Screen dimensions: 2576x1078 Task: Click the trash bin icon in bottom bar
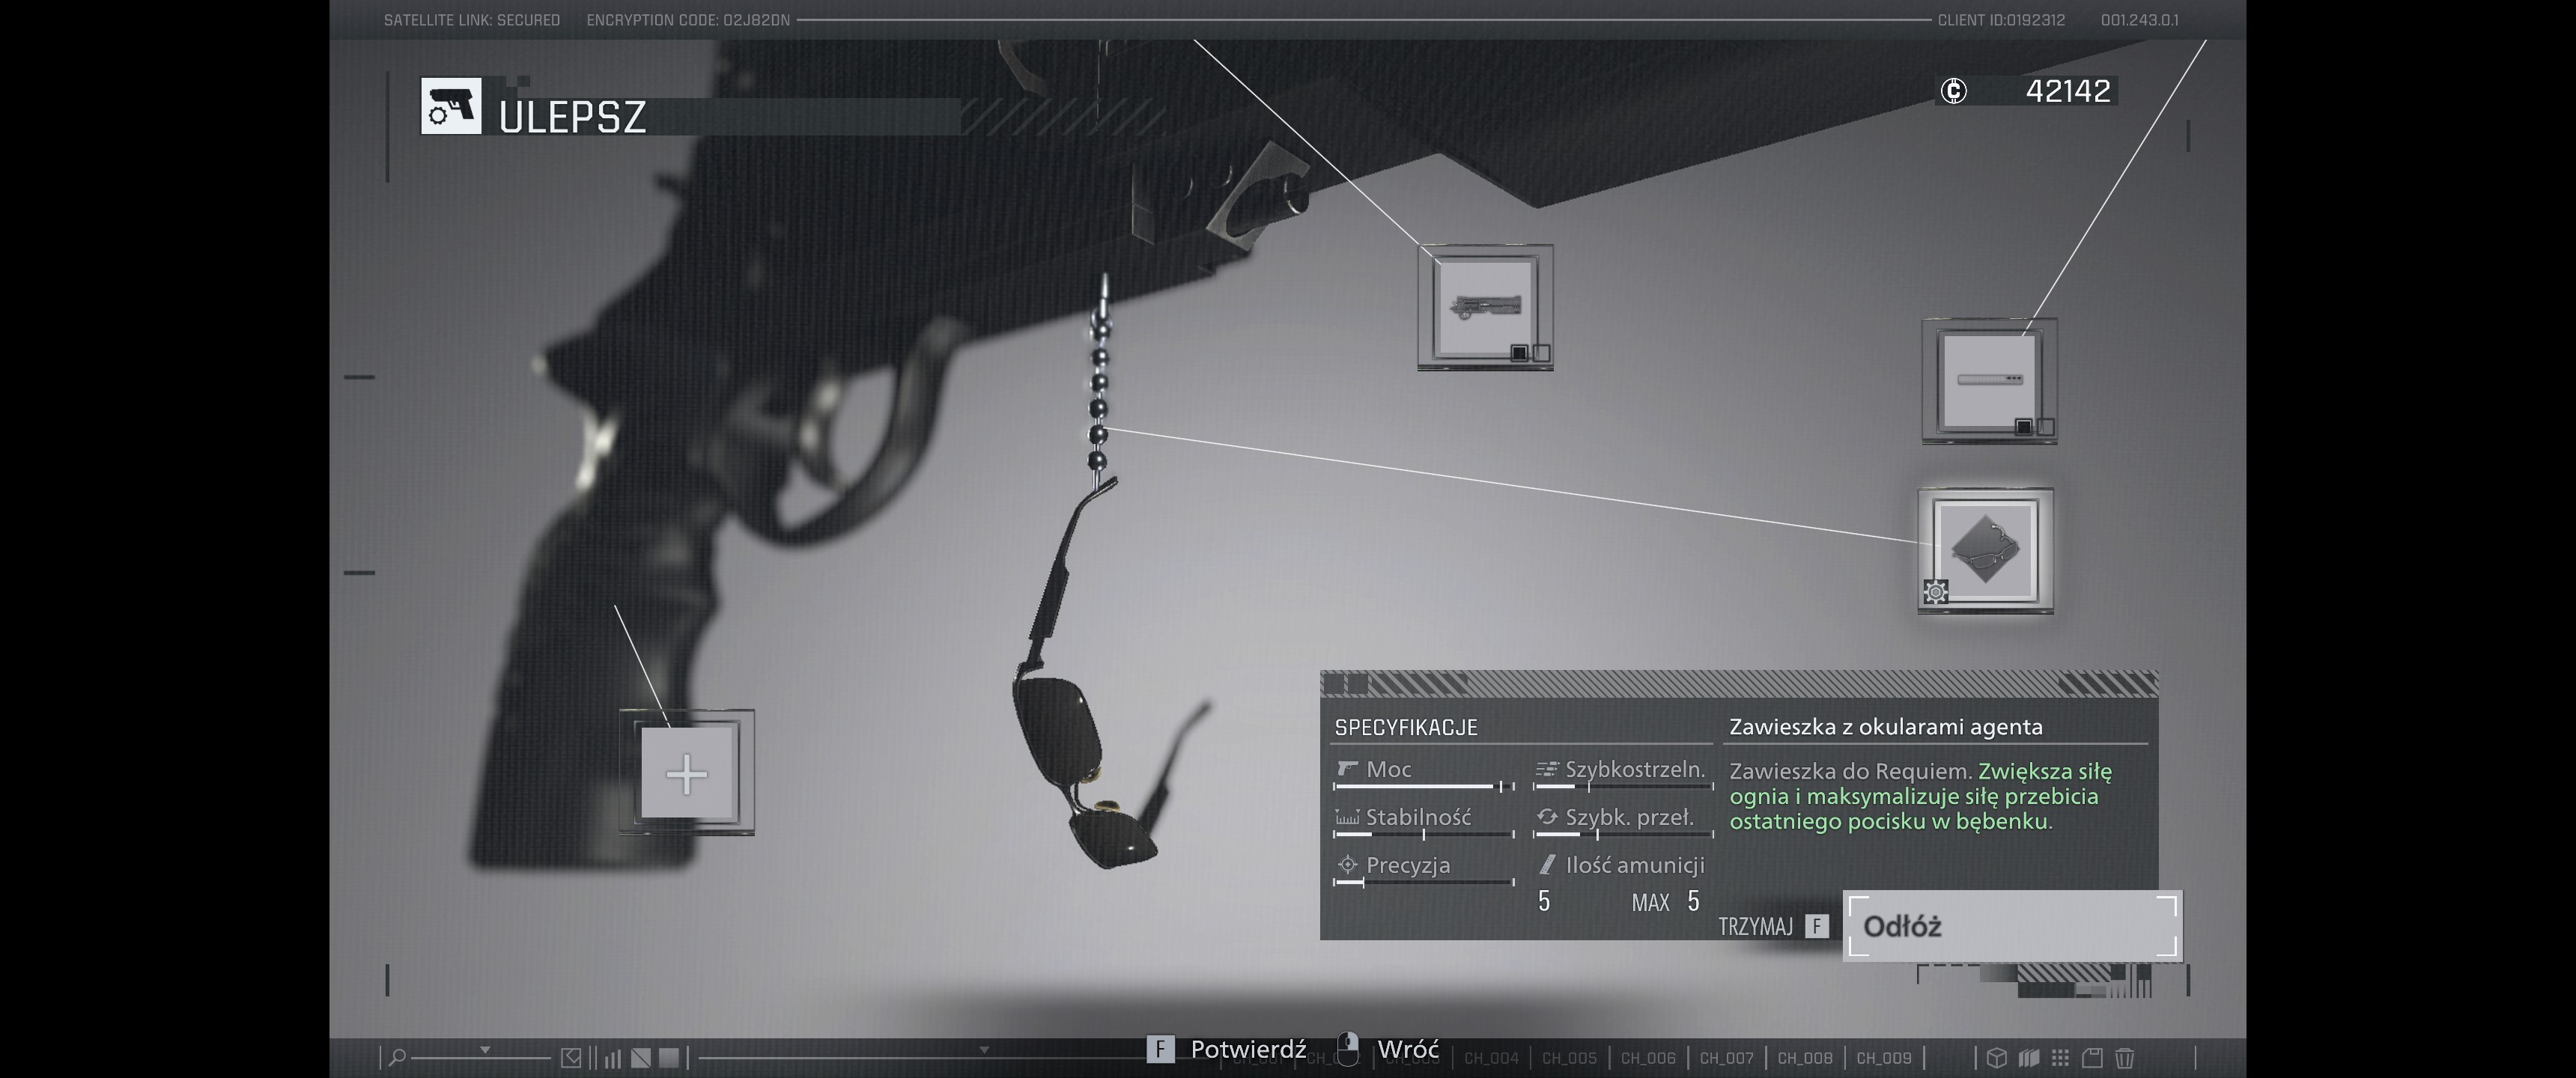[2125, 1057]
